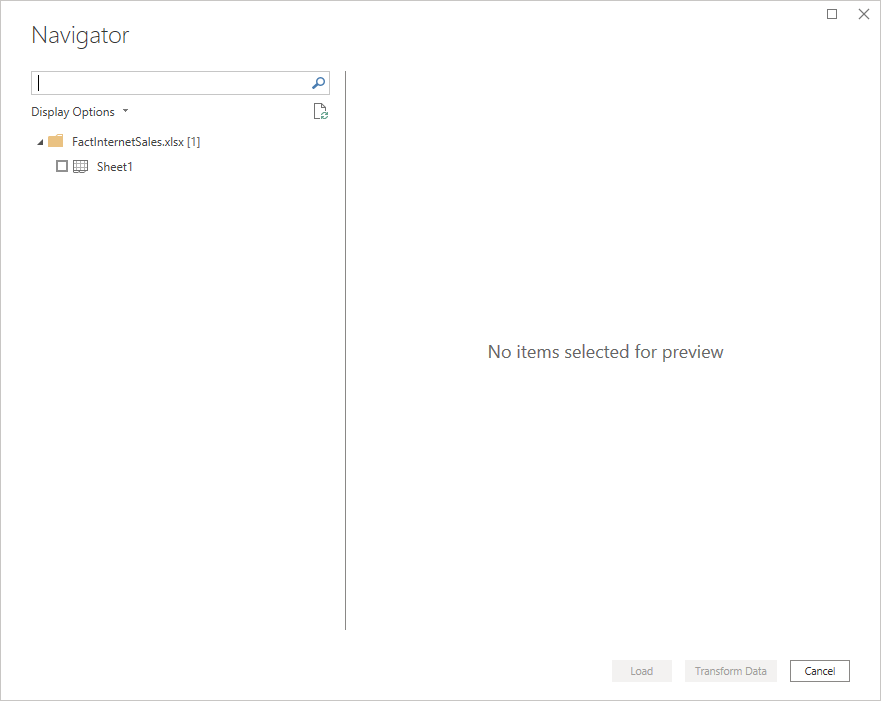
Task: Toggle the Sheet1 selection box
Action: [62, 166]
